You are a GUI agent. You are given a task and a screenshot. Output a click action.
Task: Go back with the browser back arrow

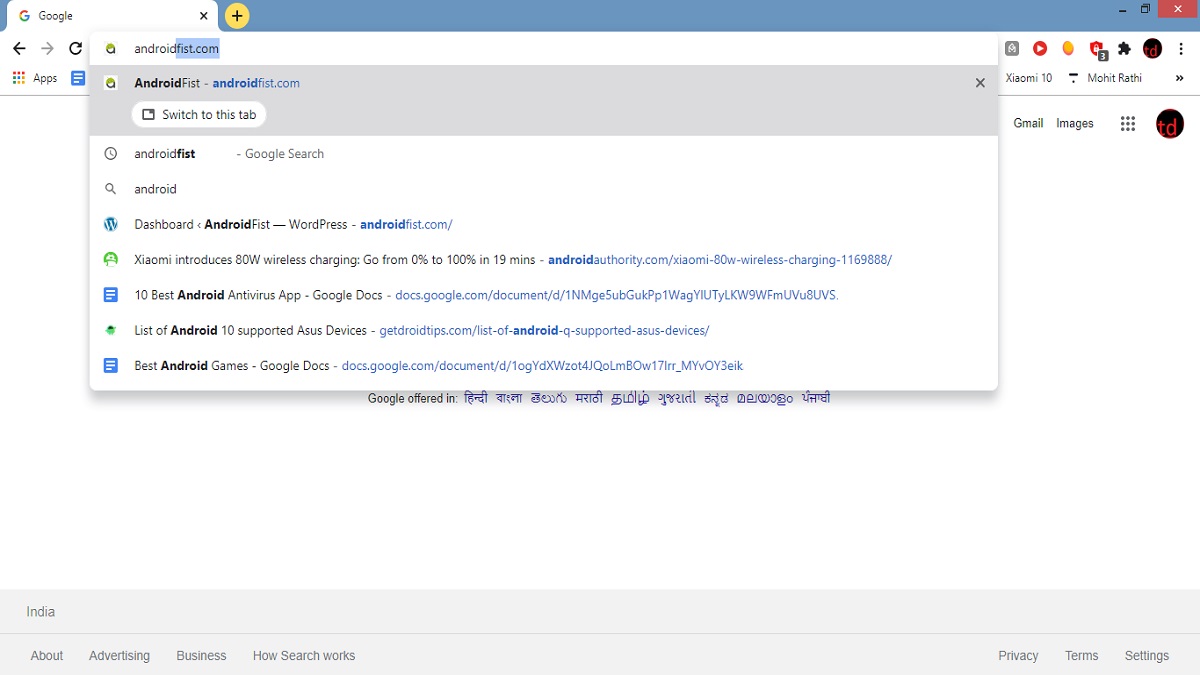click(19, 48)
